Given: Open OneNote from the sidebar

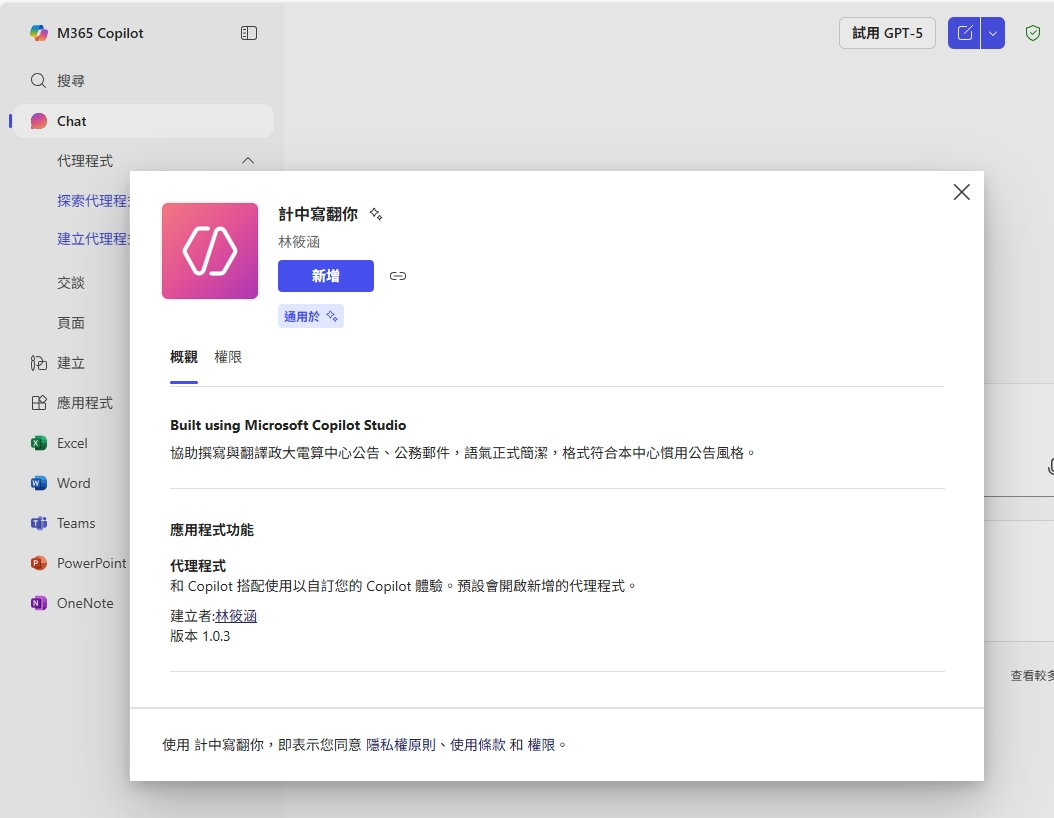Looking at the screenshot, I should (x=39, y=603).
